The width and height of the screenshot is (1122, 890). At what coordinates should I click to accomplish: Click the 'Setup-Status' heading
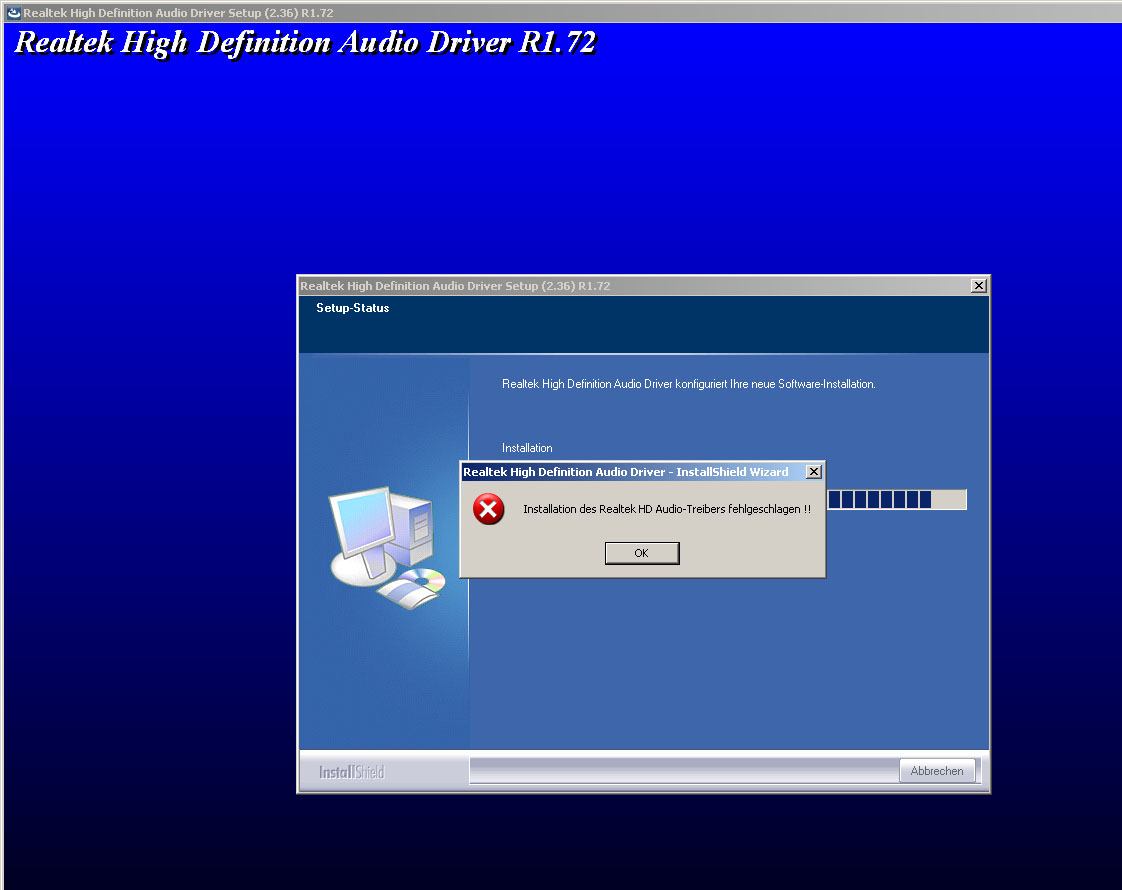[x=353, y=308]
